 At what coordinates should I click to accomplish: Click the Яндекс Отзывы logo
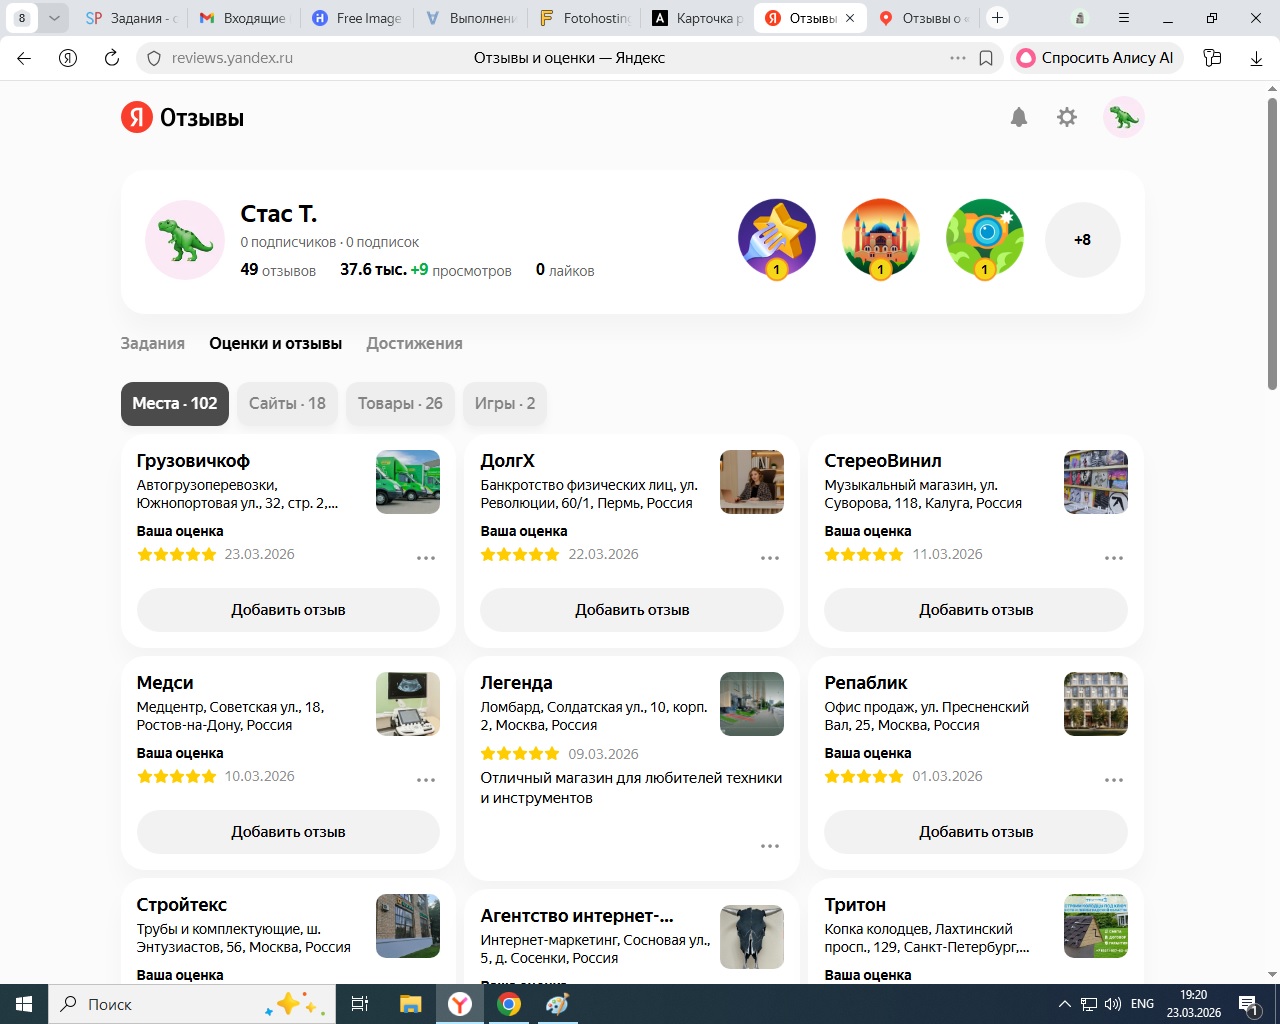(x=183, y=118)
